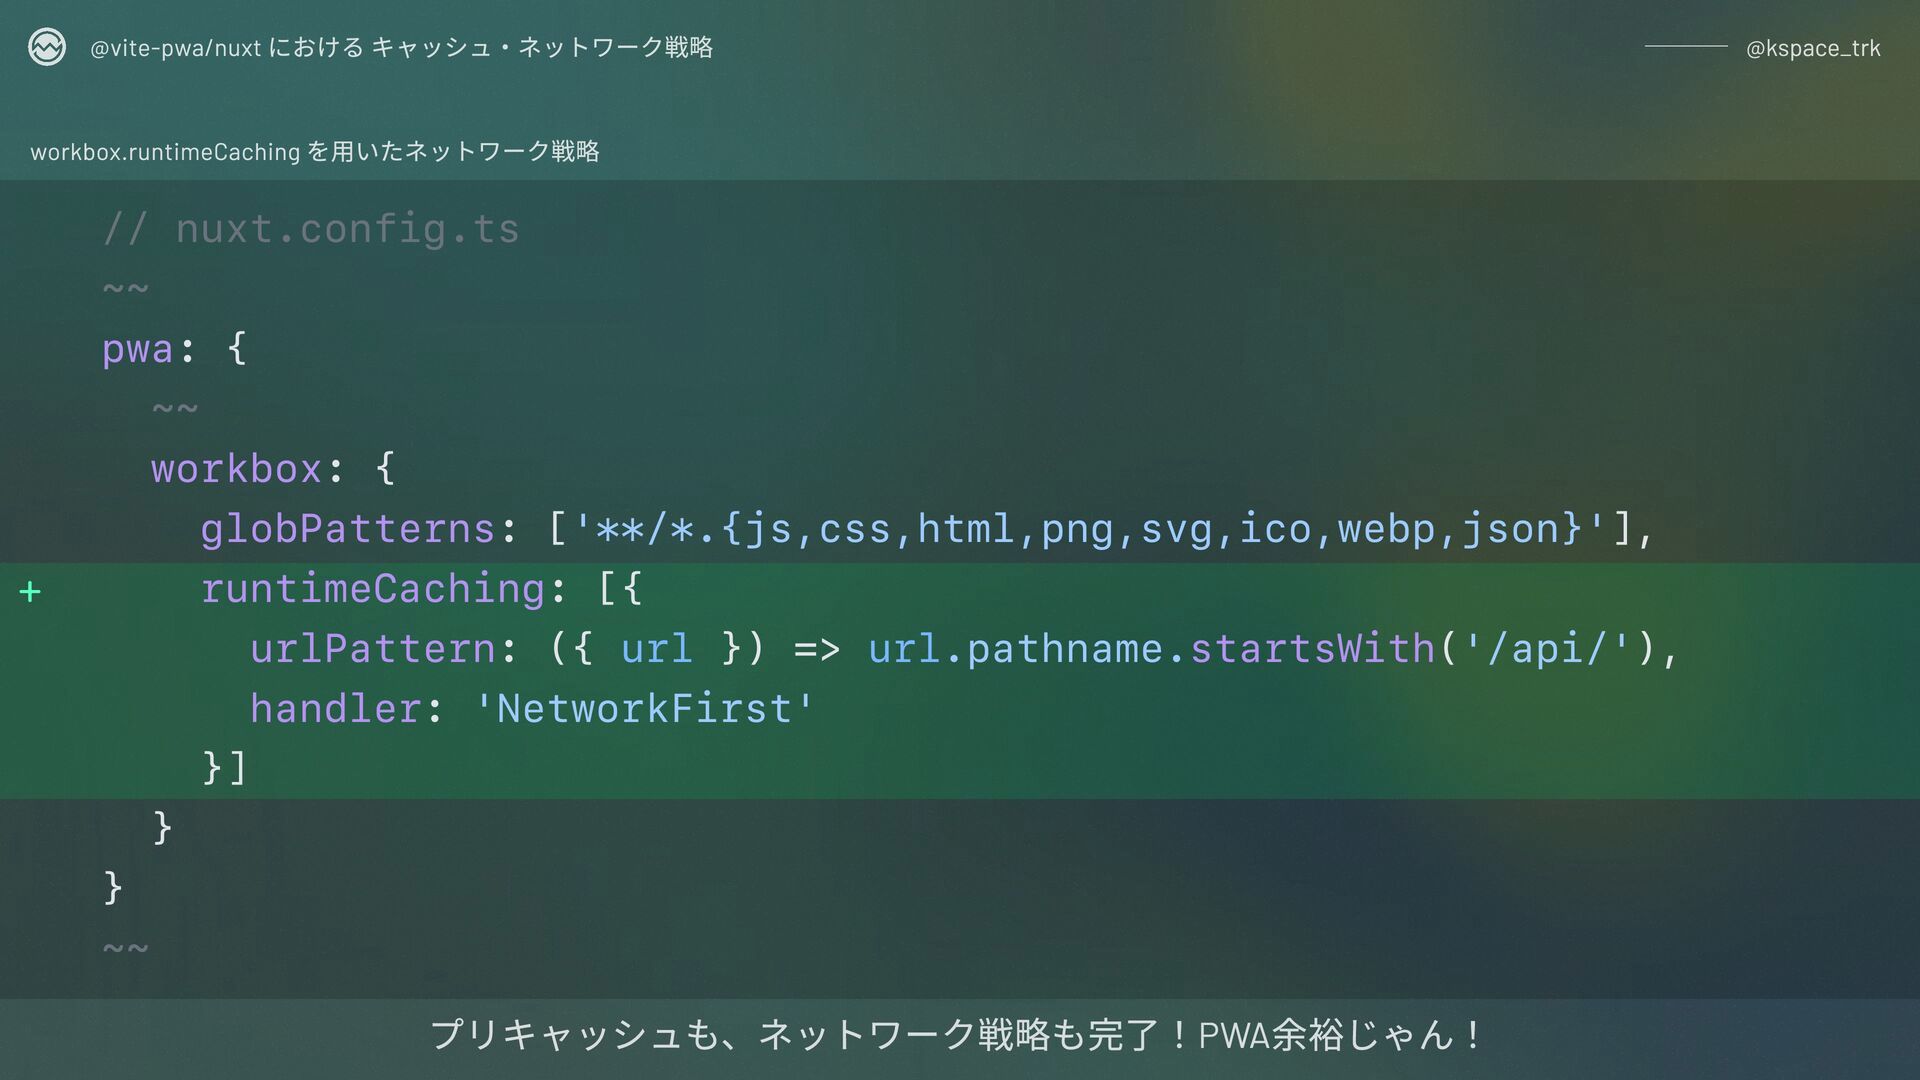Click the pwa key in code

pyautogui.click(x=138, y=350)
